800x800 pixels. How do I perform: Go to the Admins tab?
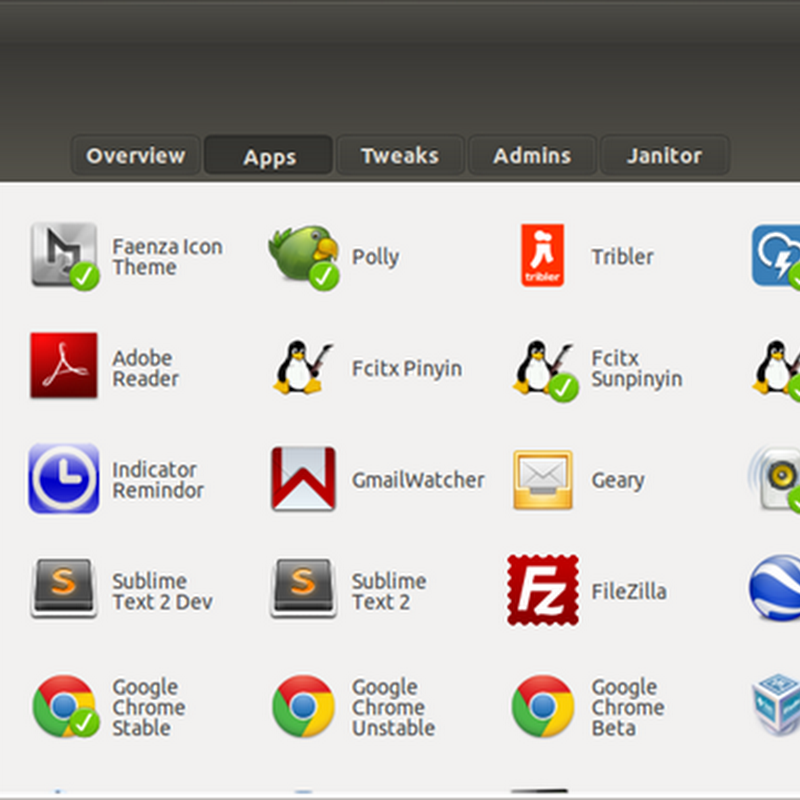(x=532, y=156)
